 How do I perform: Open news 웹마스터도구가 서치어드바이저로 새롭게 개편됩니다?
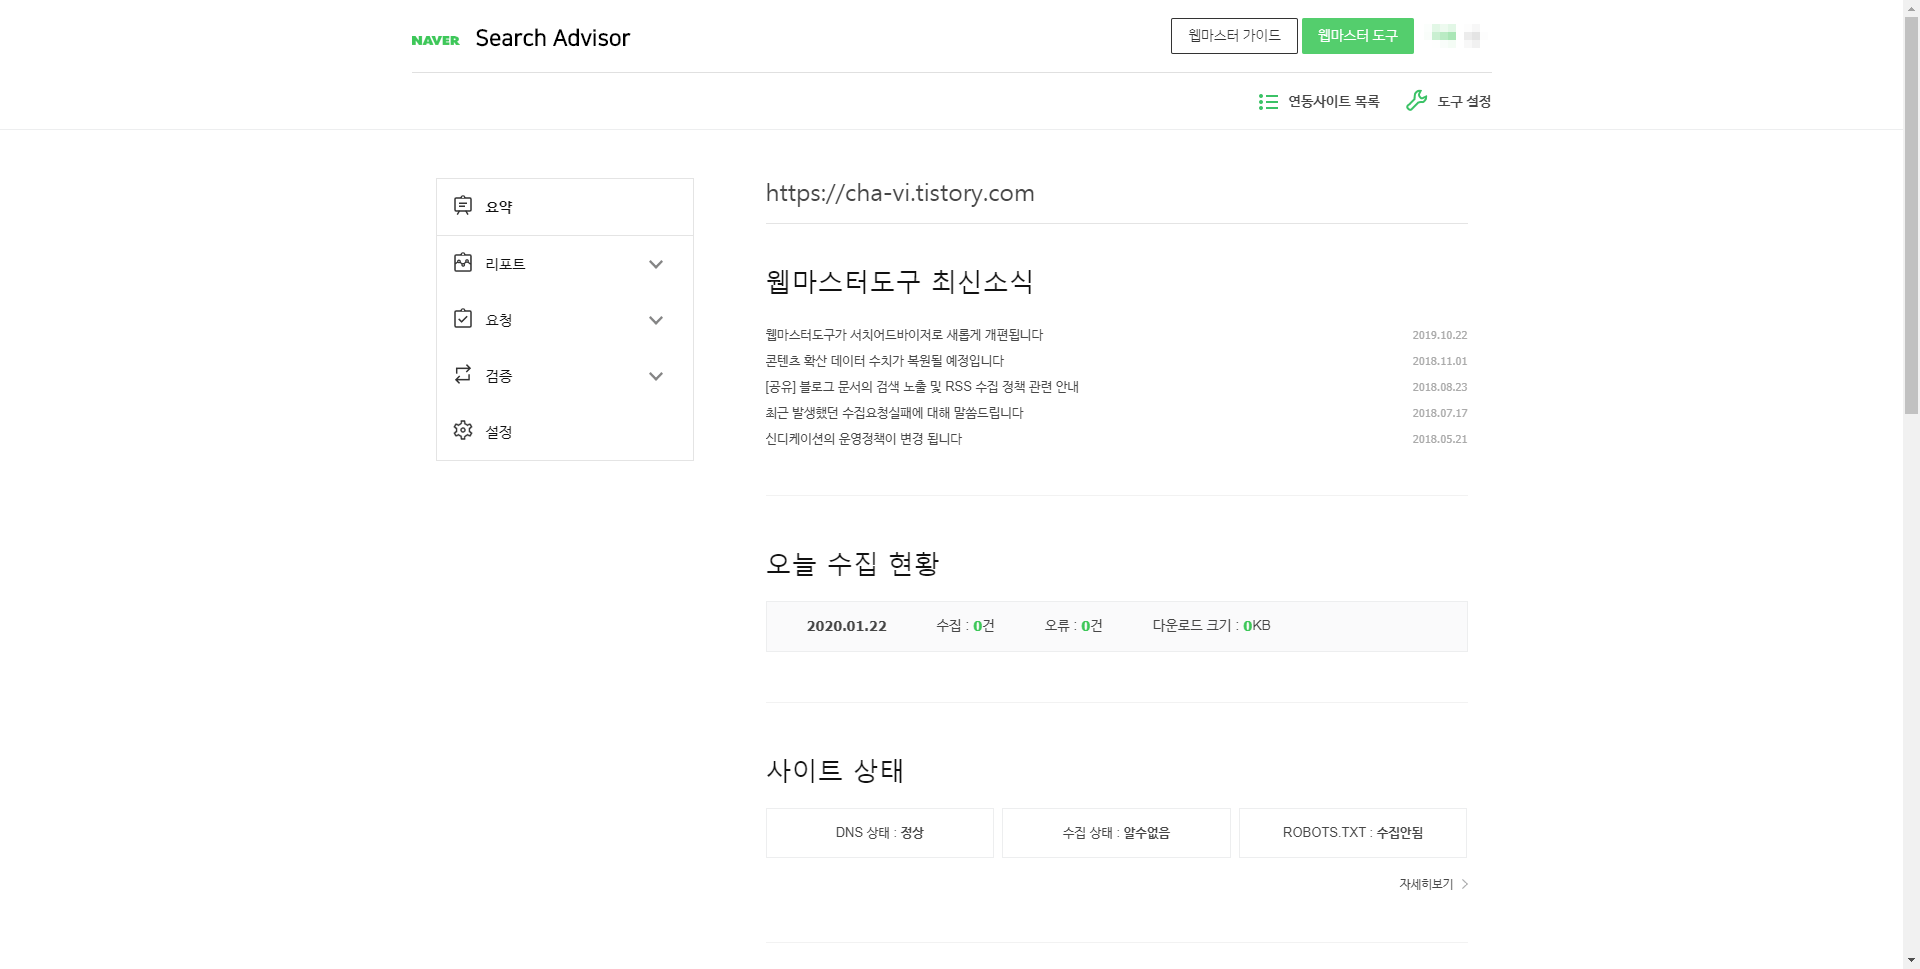coord(904,335)
